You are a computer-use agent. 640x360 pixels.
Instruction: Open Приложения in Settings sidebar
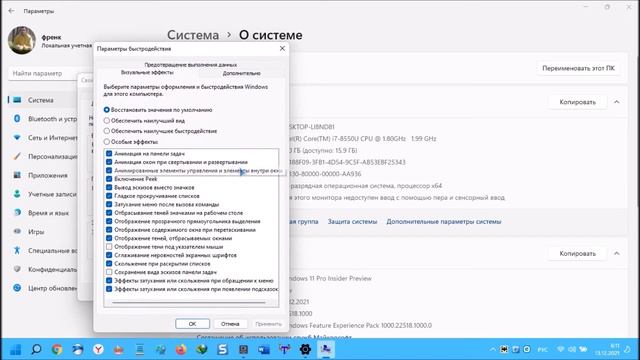point(43,175)
